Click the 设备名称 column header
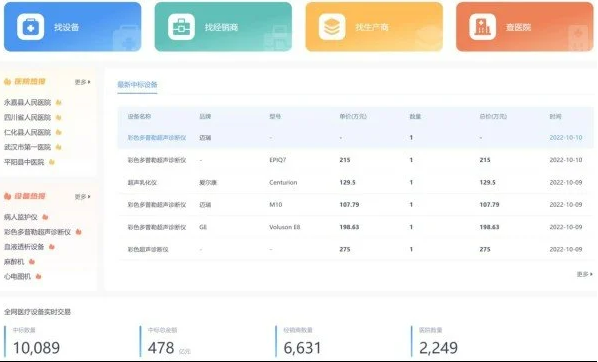 coord(139,116)
